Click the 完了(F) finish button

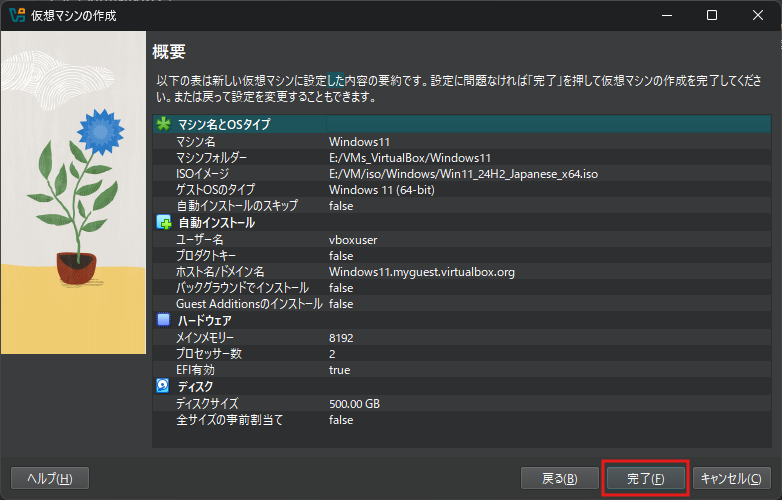[x=645, y=479]
